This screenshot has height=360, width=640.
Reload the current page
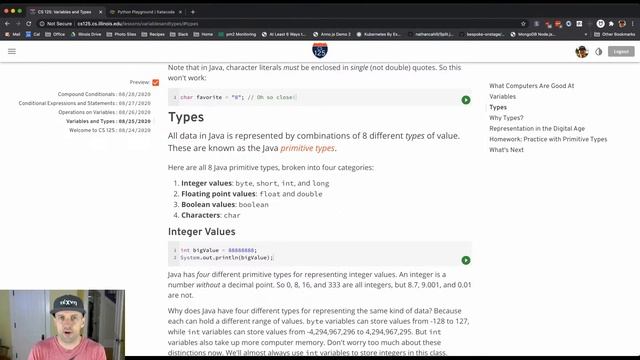coord(29,24)
